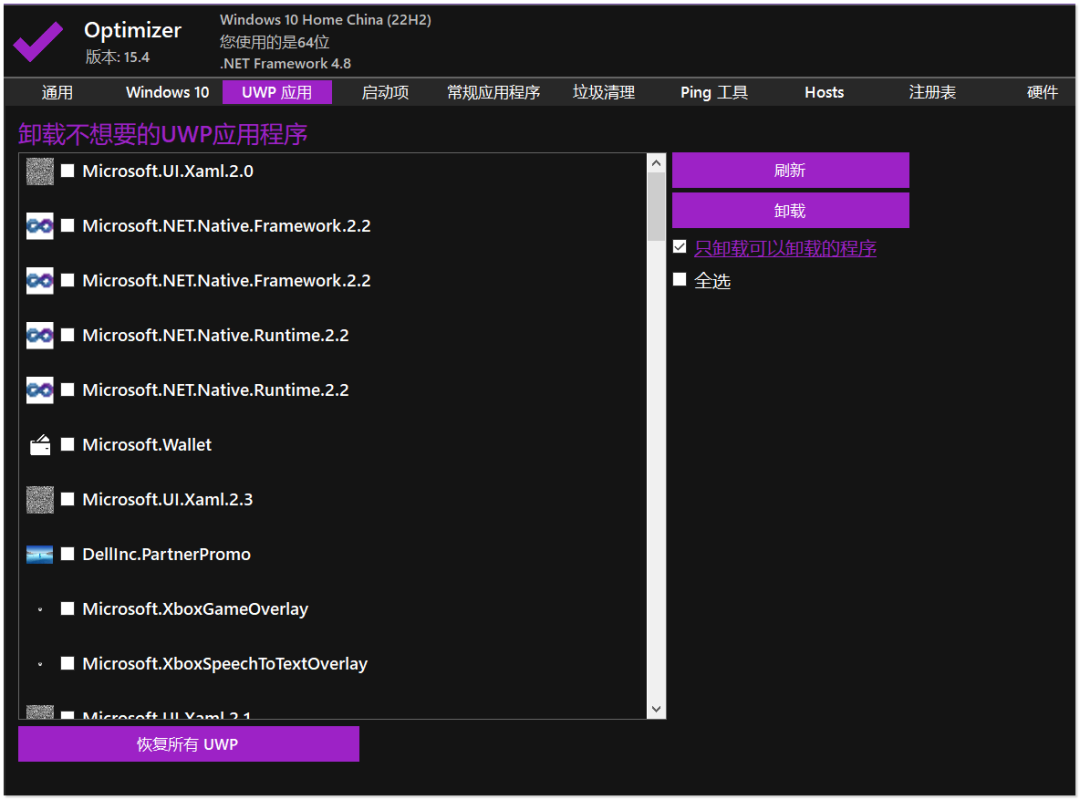Select the Microsoft.XboxSpeechToTextOverlay row text
The width and height of the screenshot is (1080, 800).
click(x=225, y=664)
